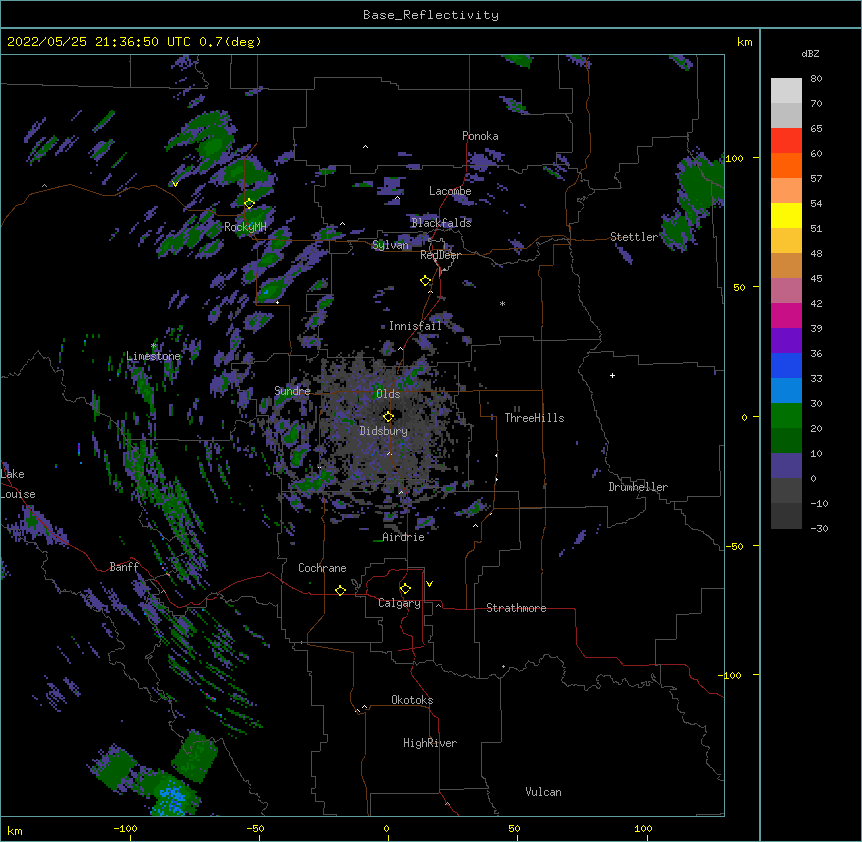Click the Sylvan label on the map
Viewport: 862px width, 842px height.
tap(390, 245)
